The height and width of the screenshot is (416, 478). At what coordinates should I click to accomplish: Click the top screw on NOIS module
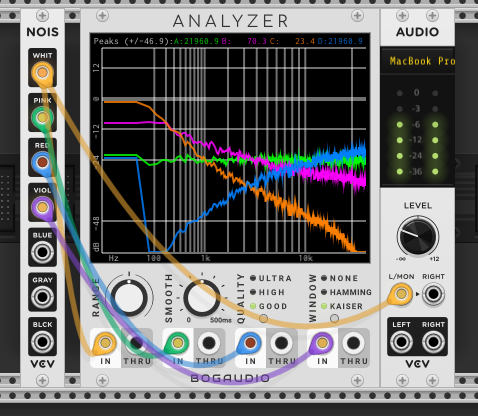(42, 16)
